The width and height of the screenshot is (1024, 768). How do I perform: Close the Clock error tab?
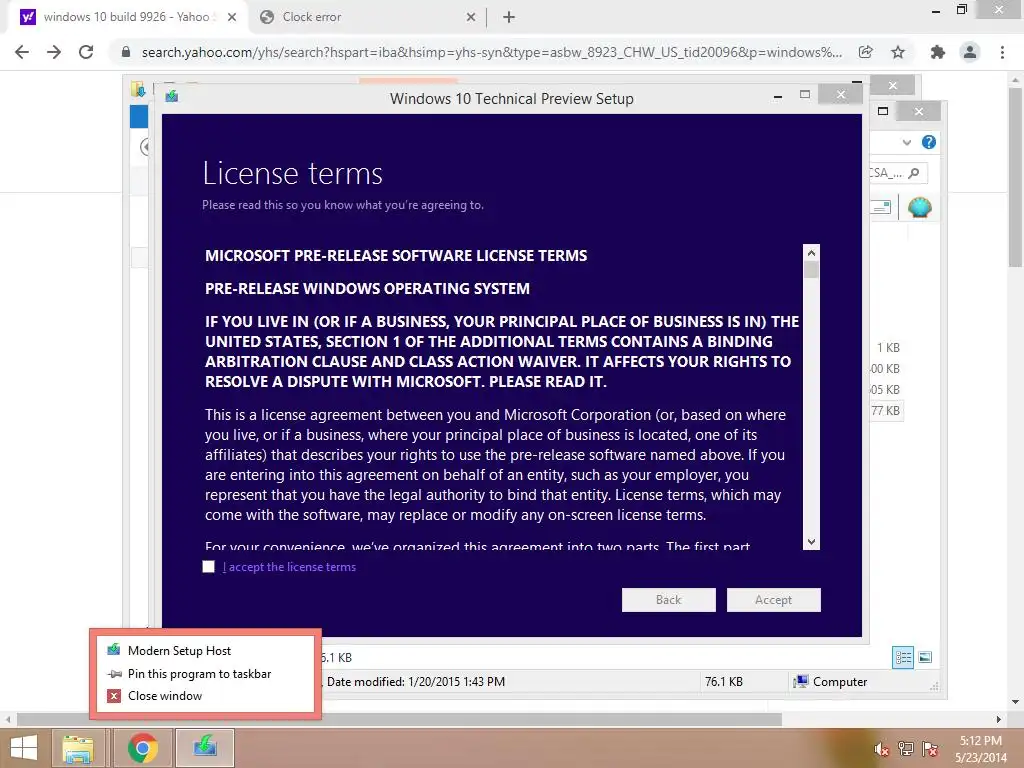[x=471, y=18]
